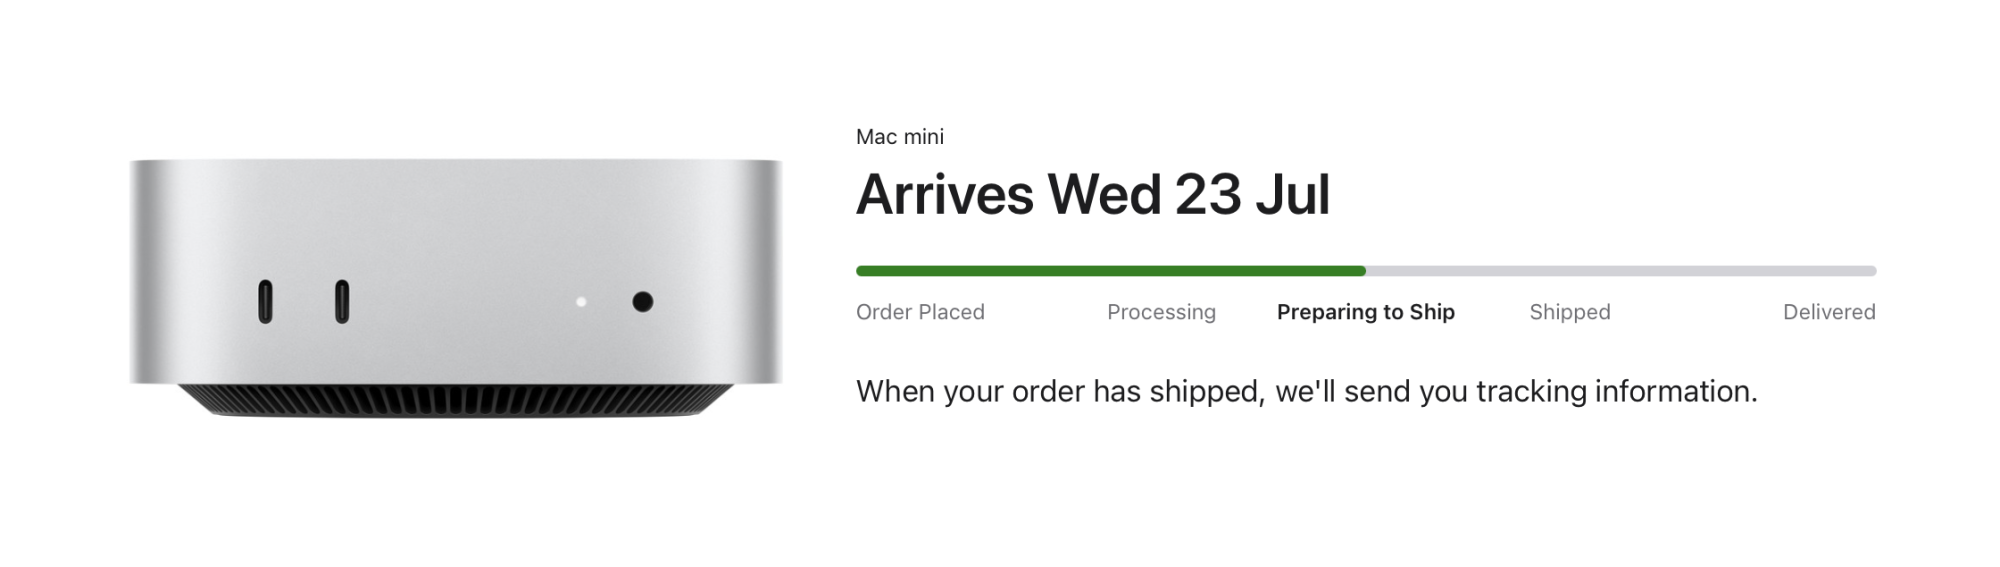Click the white status indicator light
The image size is (2000, 567).
[x=581, y=301]
